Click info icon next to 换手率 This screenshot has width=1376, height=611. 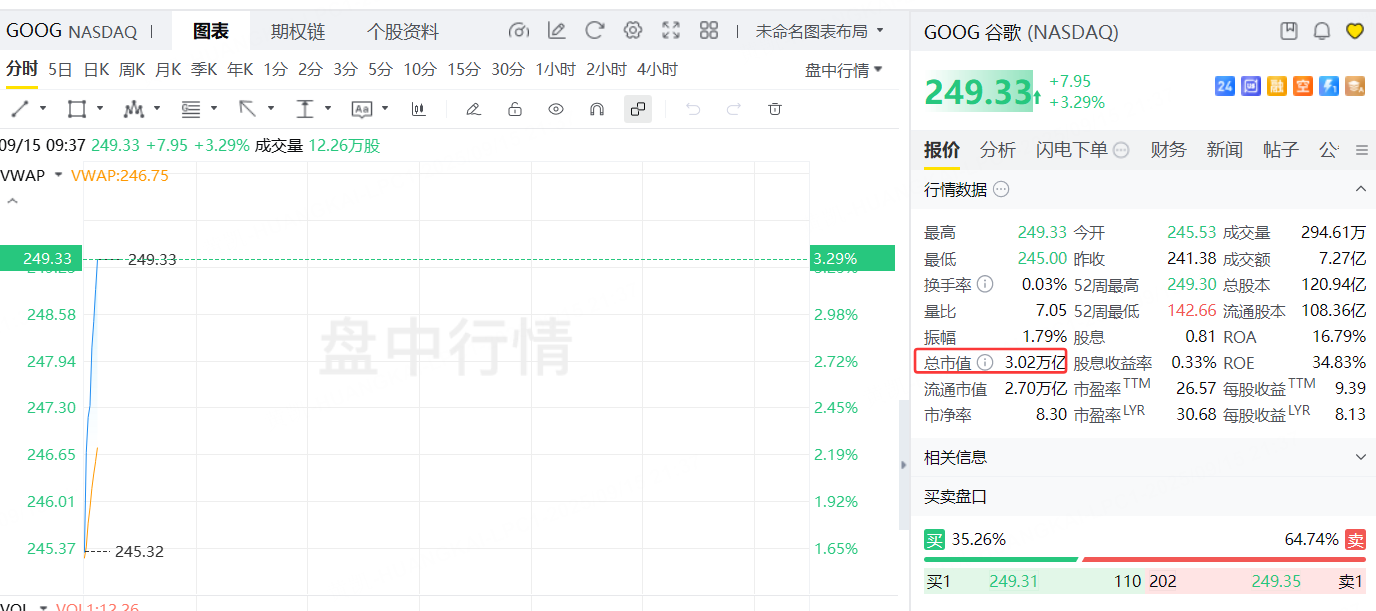click(x=985, y=284)
